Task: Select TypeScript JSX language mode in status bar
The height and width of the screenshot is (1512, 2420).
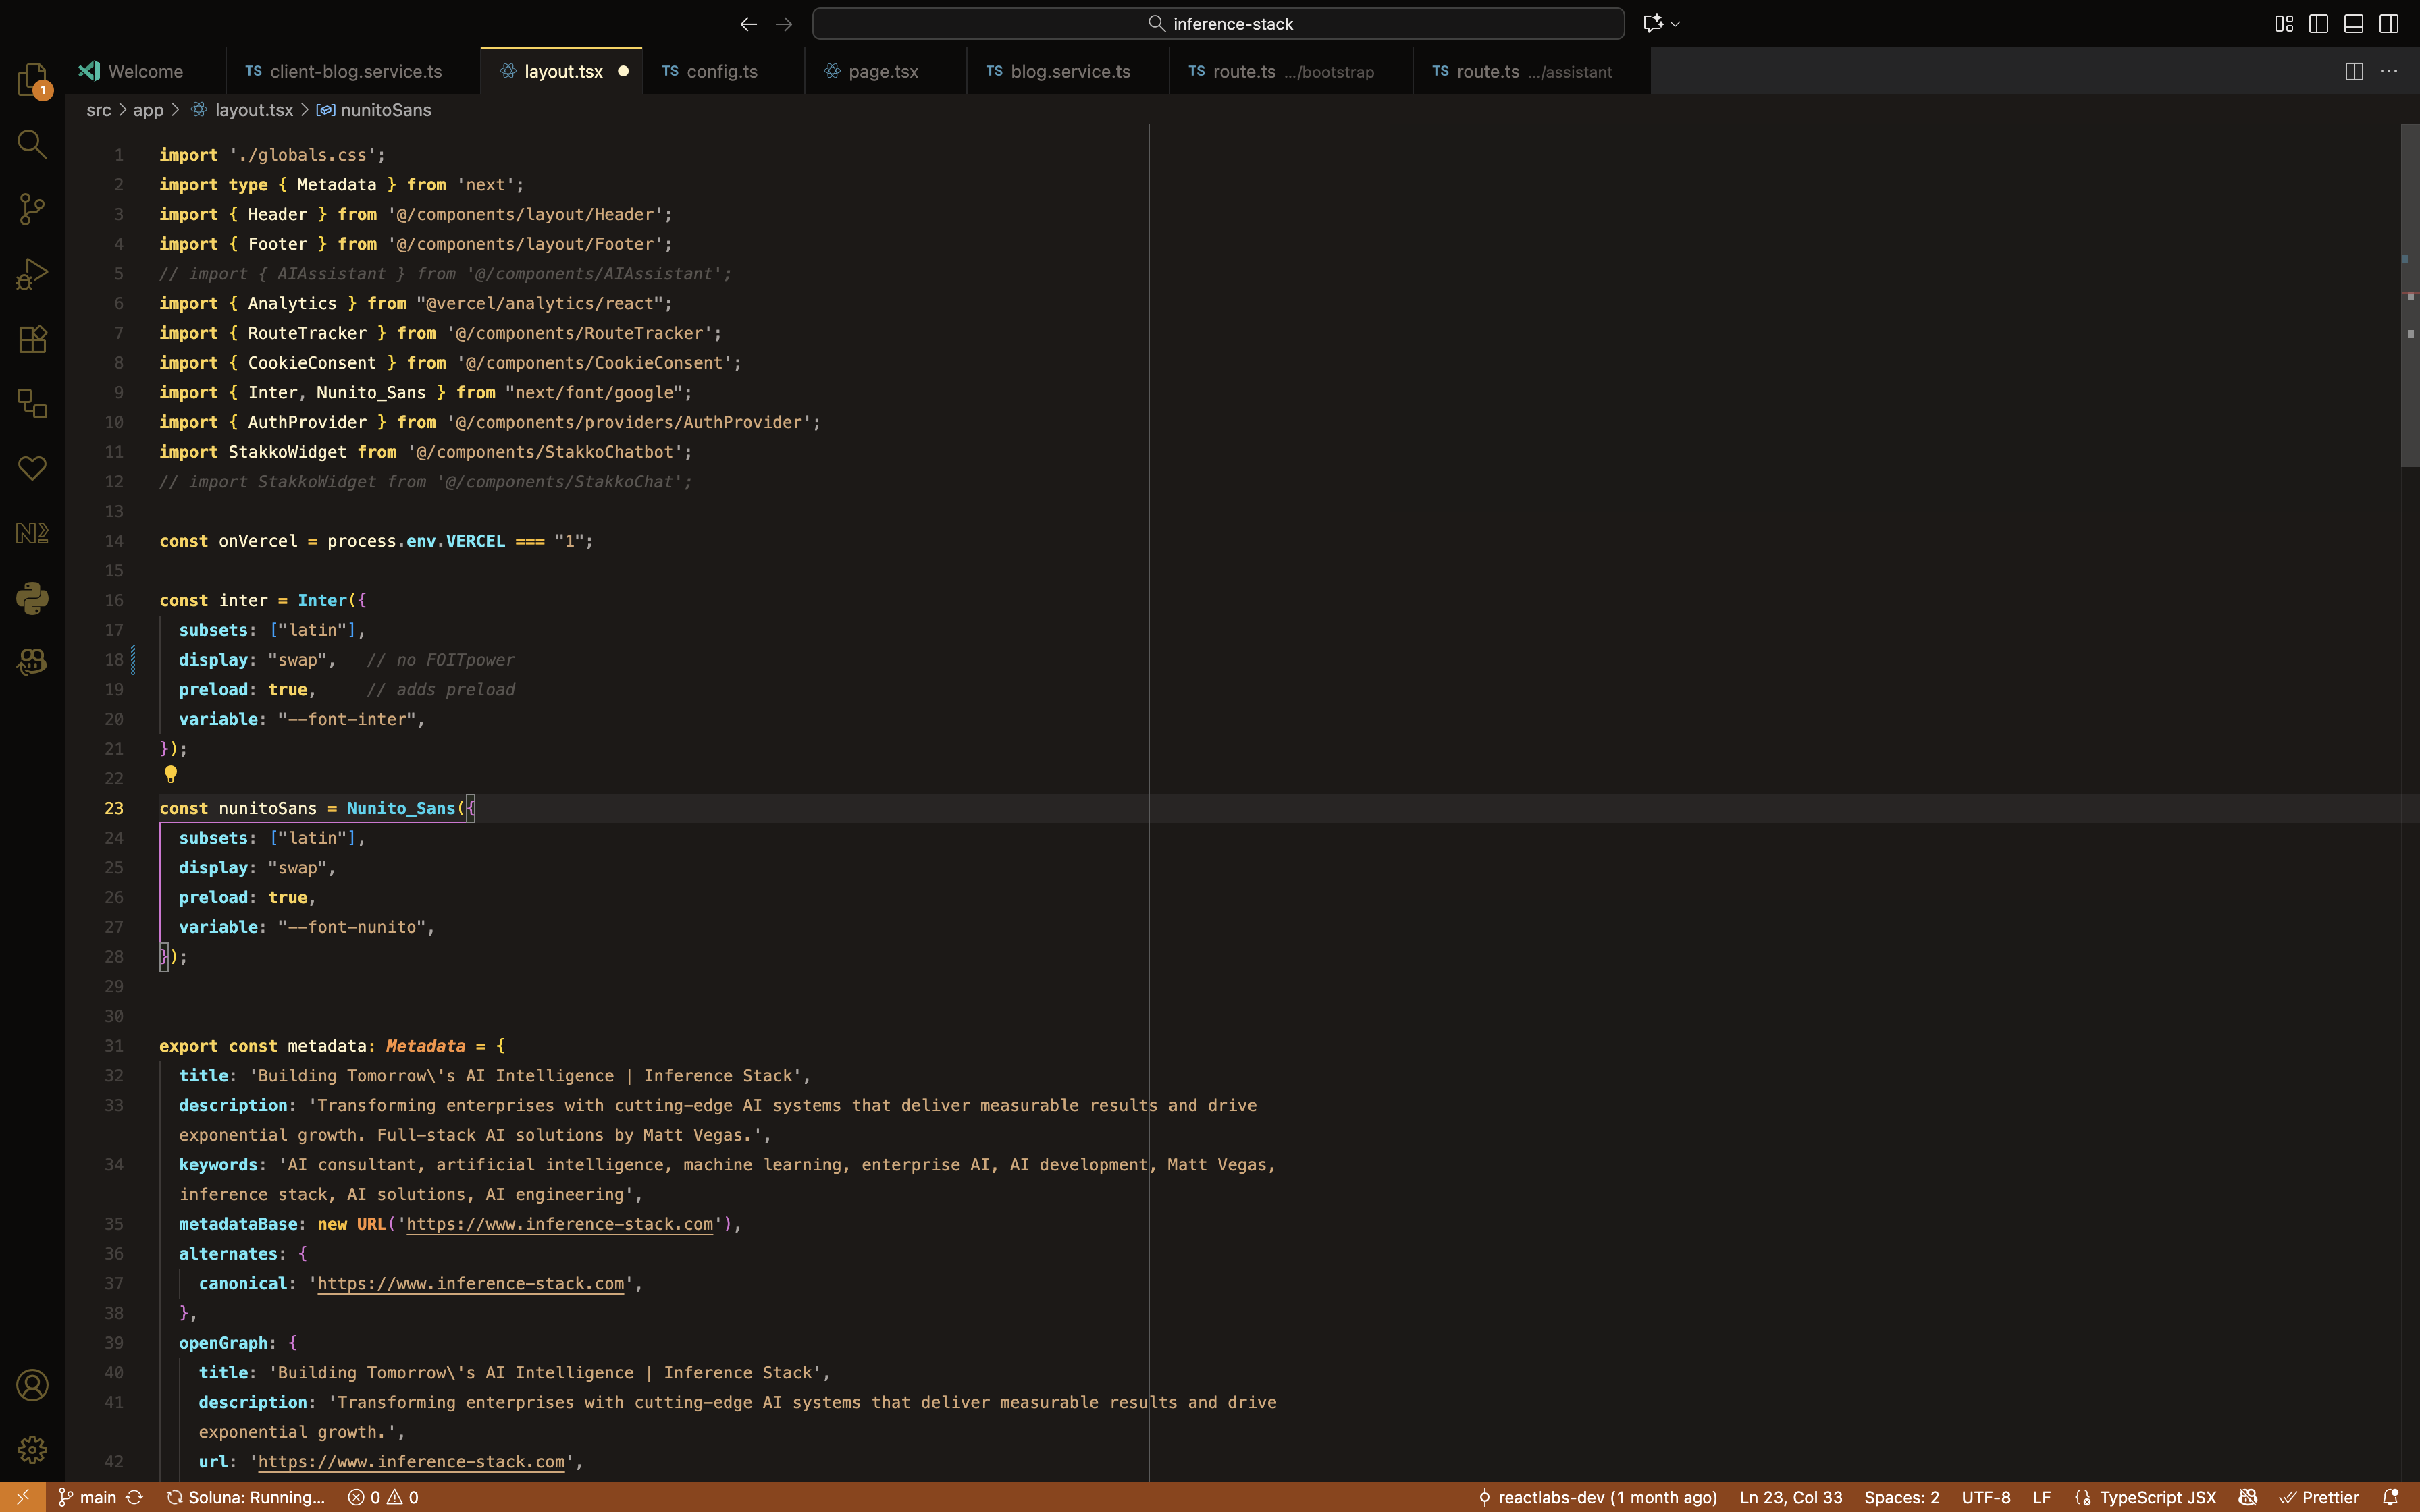Action: coord(2157,1497)
